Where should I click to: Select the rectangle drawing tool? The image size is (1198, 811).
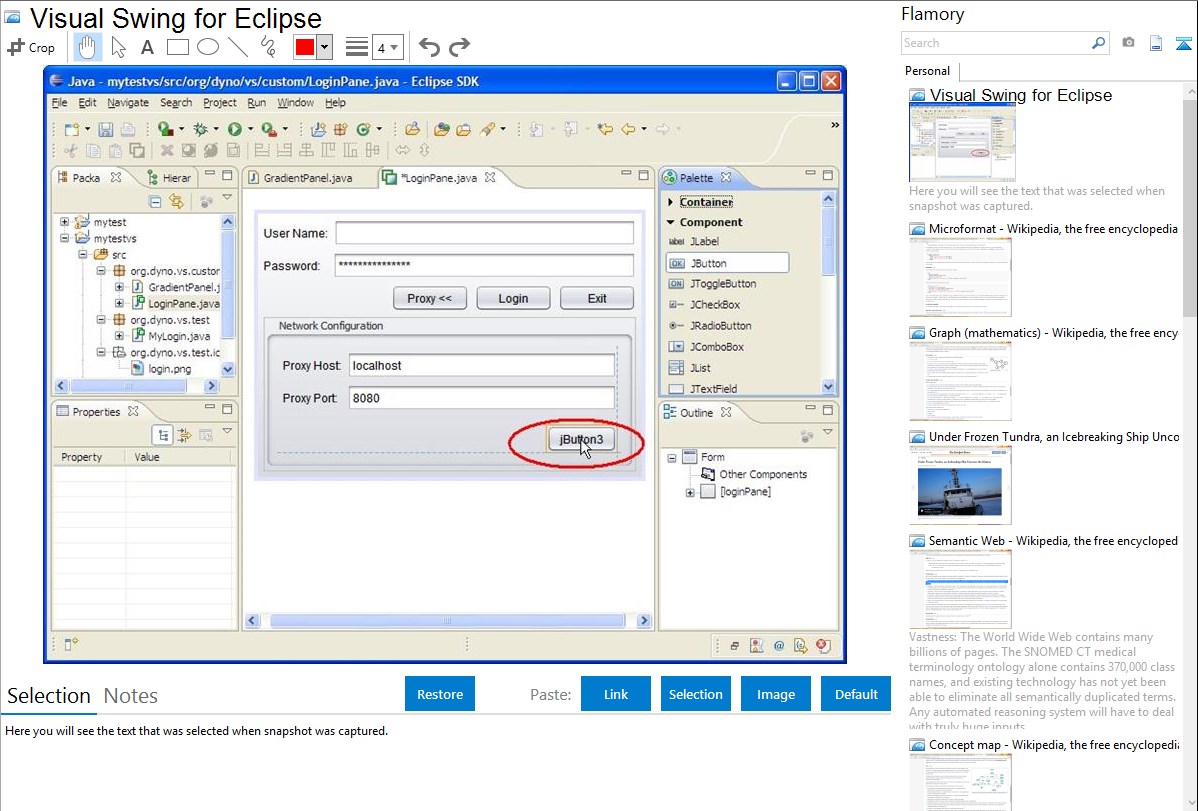pyautogui.click(x=177, y=47)
